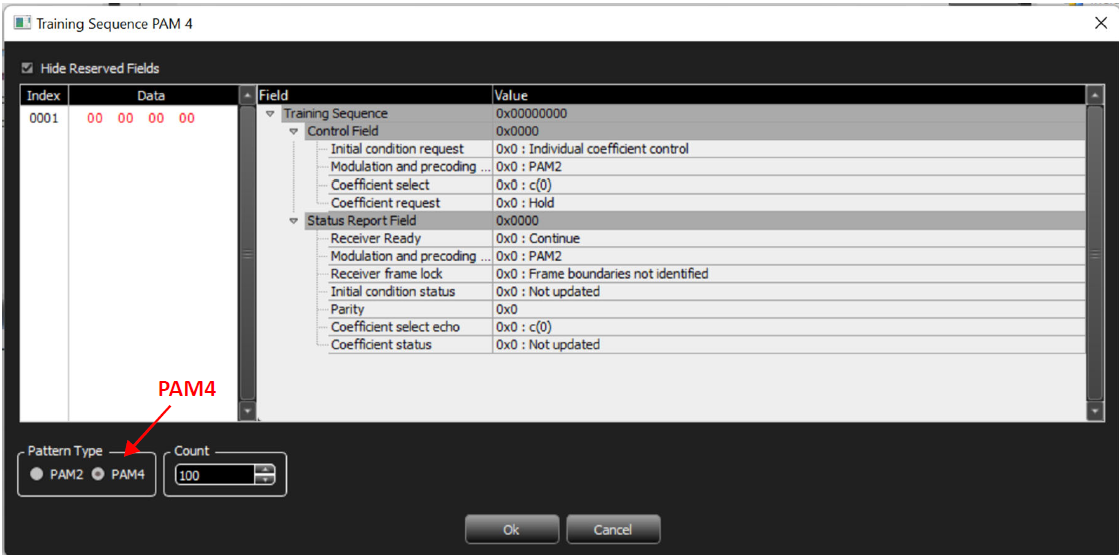Increase Count with the up stepper arrow

pyautogui.click(x=265, y=470)
